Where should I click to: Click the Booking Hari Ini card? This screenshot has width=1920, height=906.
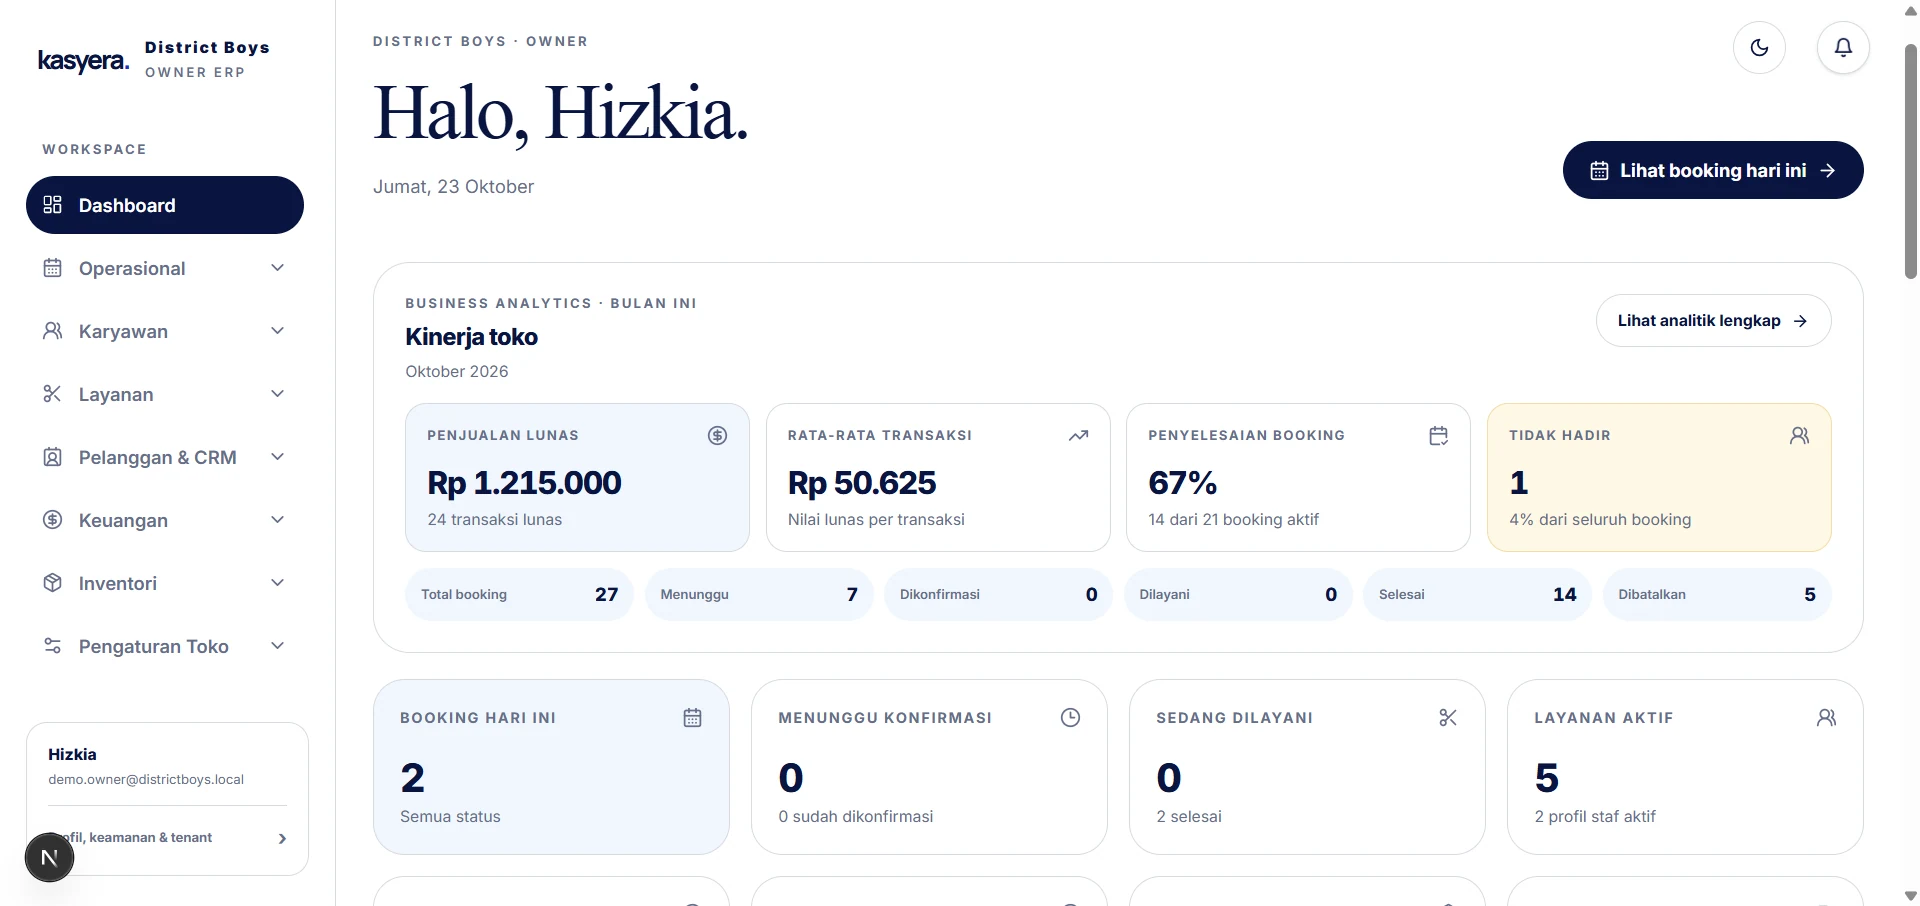(x=551, y=767)
